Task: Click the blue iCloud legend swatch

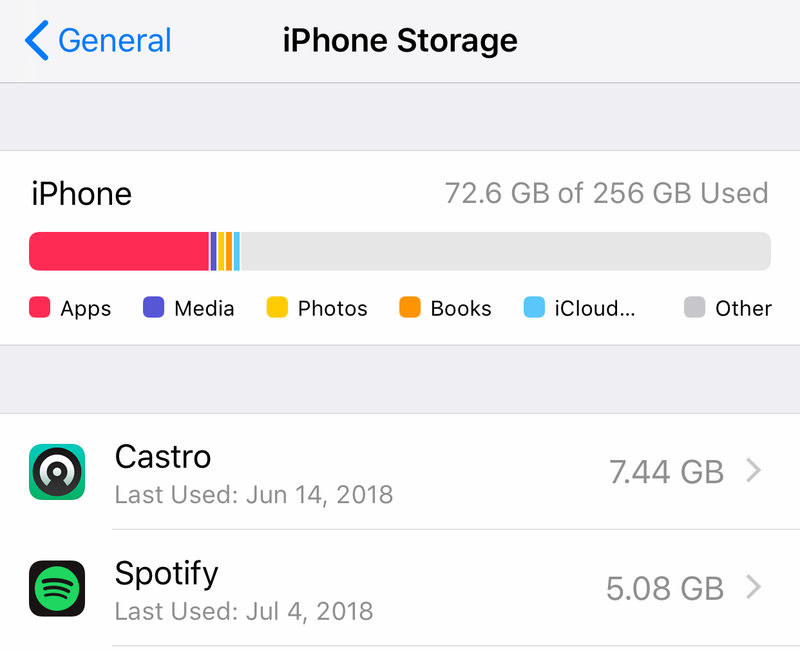Action: point(534,307)
